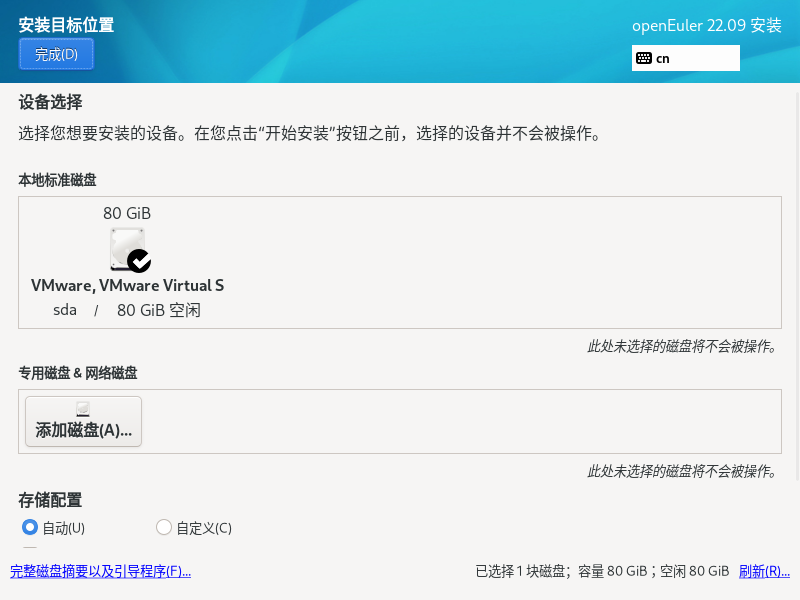The width and height of the screenshot is (800, 600).
Task: Click the 80 GiB 空闲 free space text
Action: pos(159,310)
